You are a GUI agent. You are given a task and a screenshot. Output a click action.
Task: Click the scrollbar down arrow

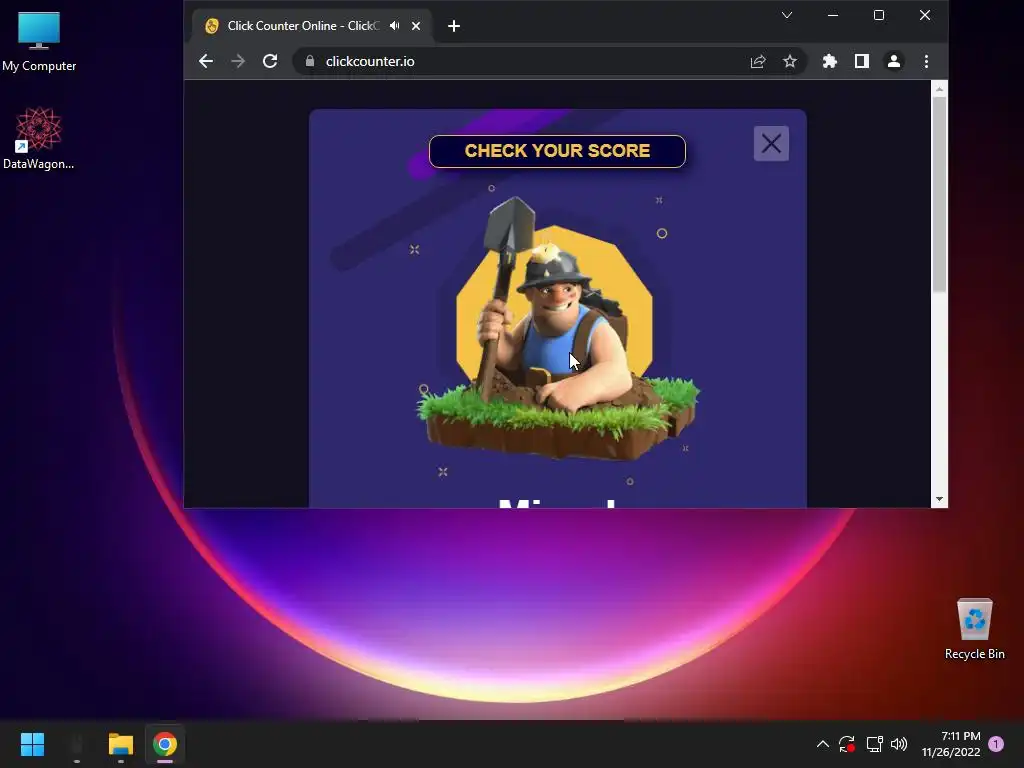(939, 500)
